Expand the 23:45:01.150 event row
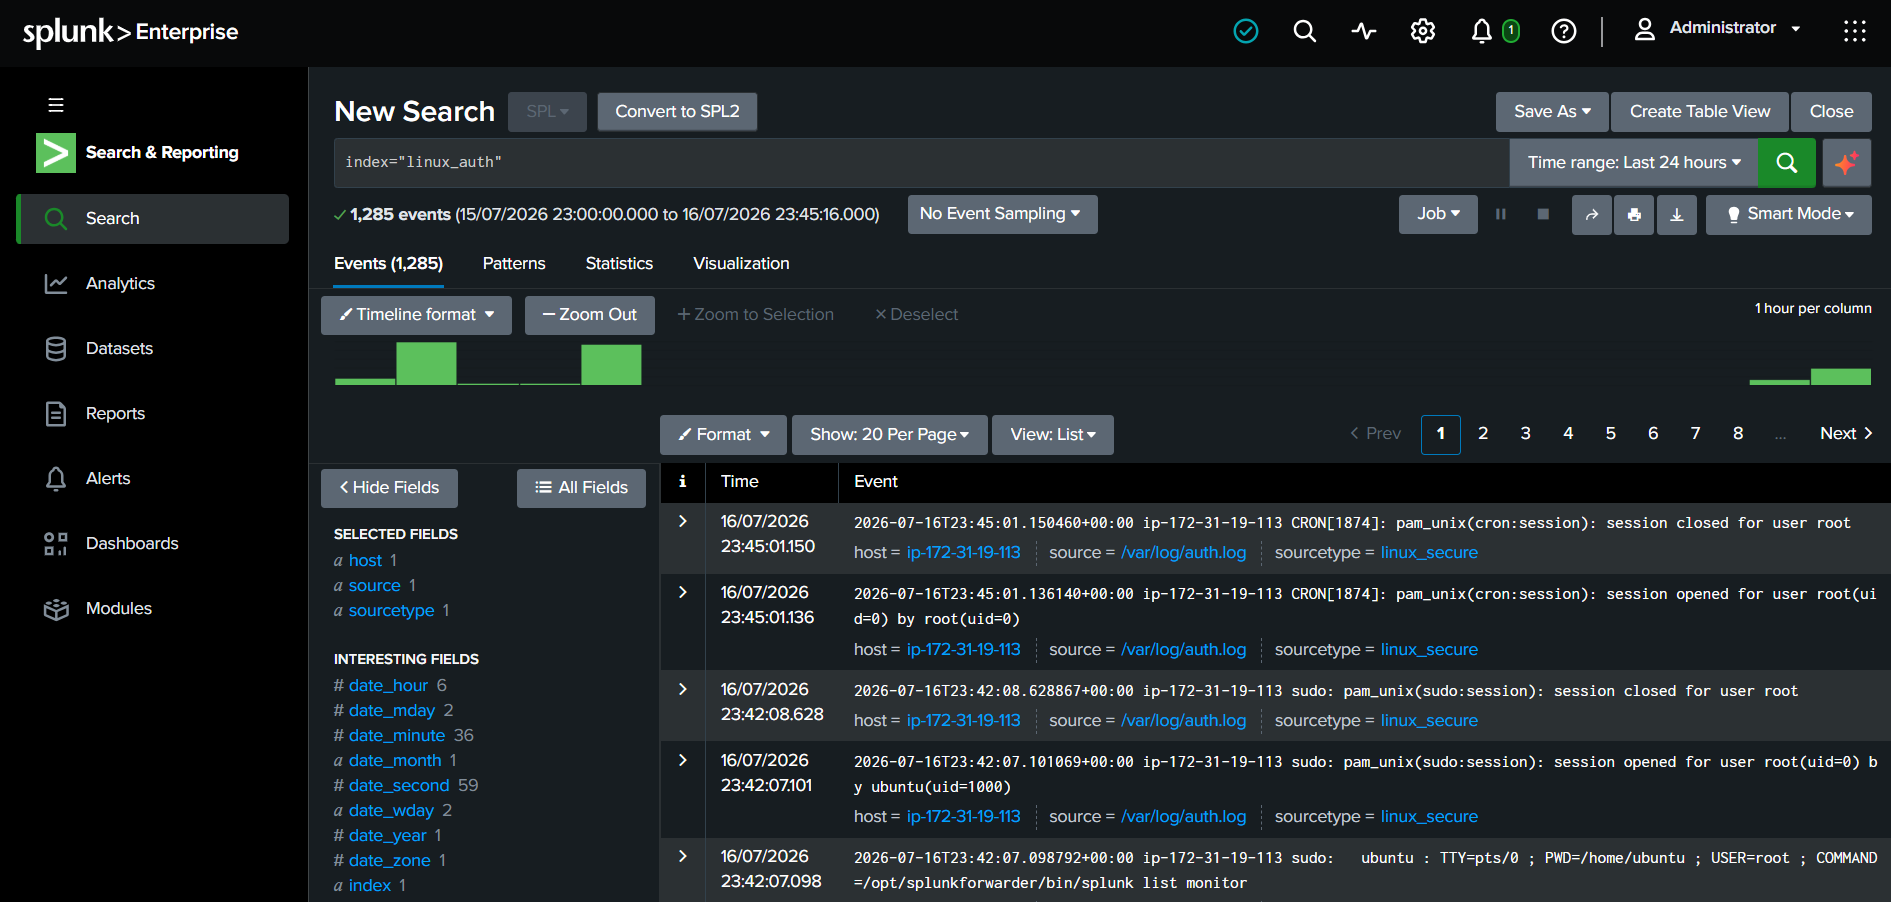The image size is (1891, 902). point(683,521)
